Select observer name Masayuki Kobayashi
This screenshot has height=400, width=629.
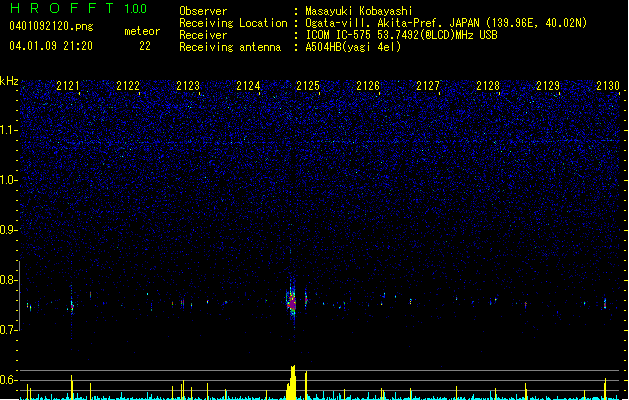tap(359, 11)
